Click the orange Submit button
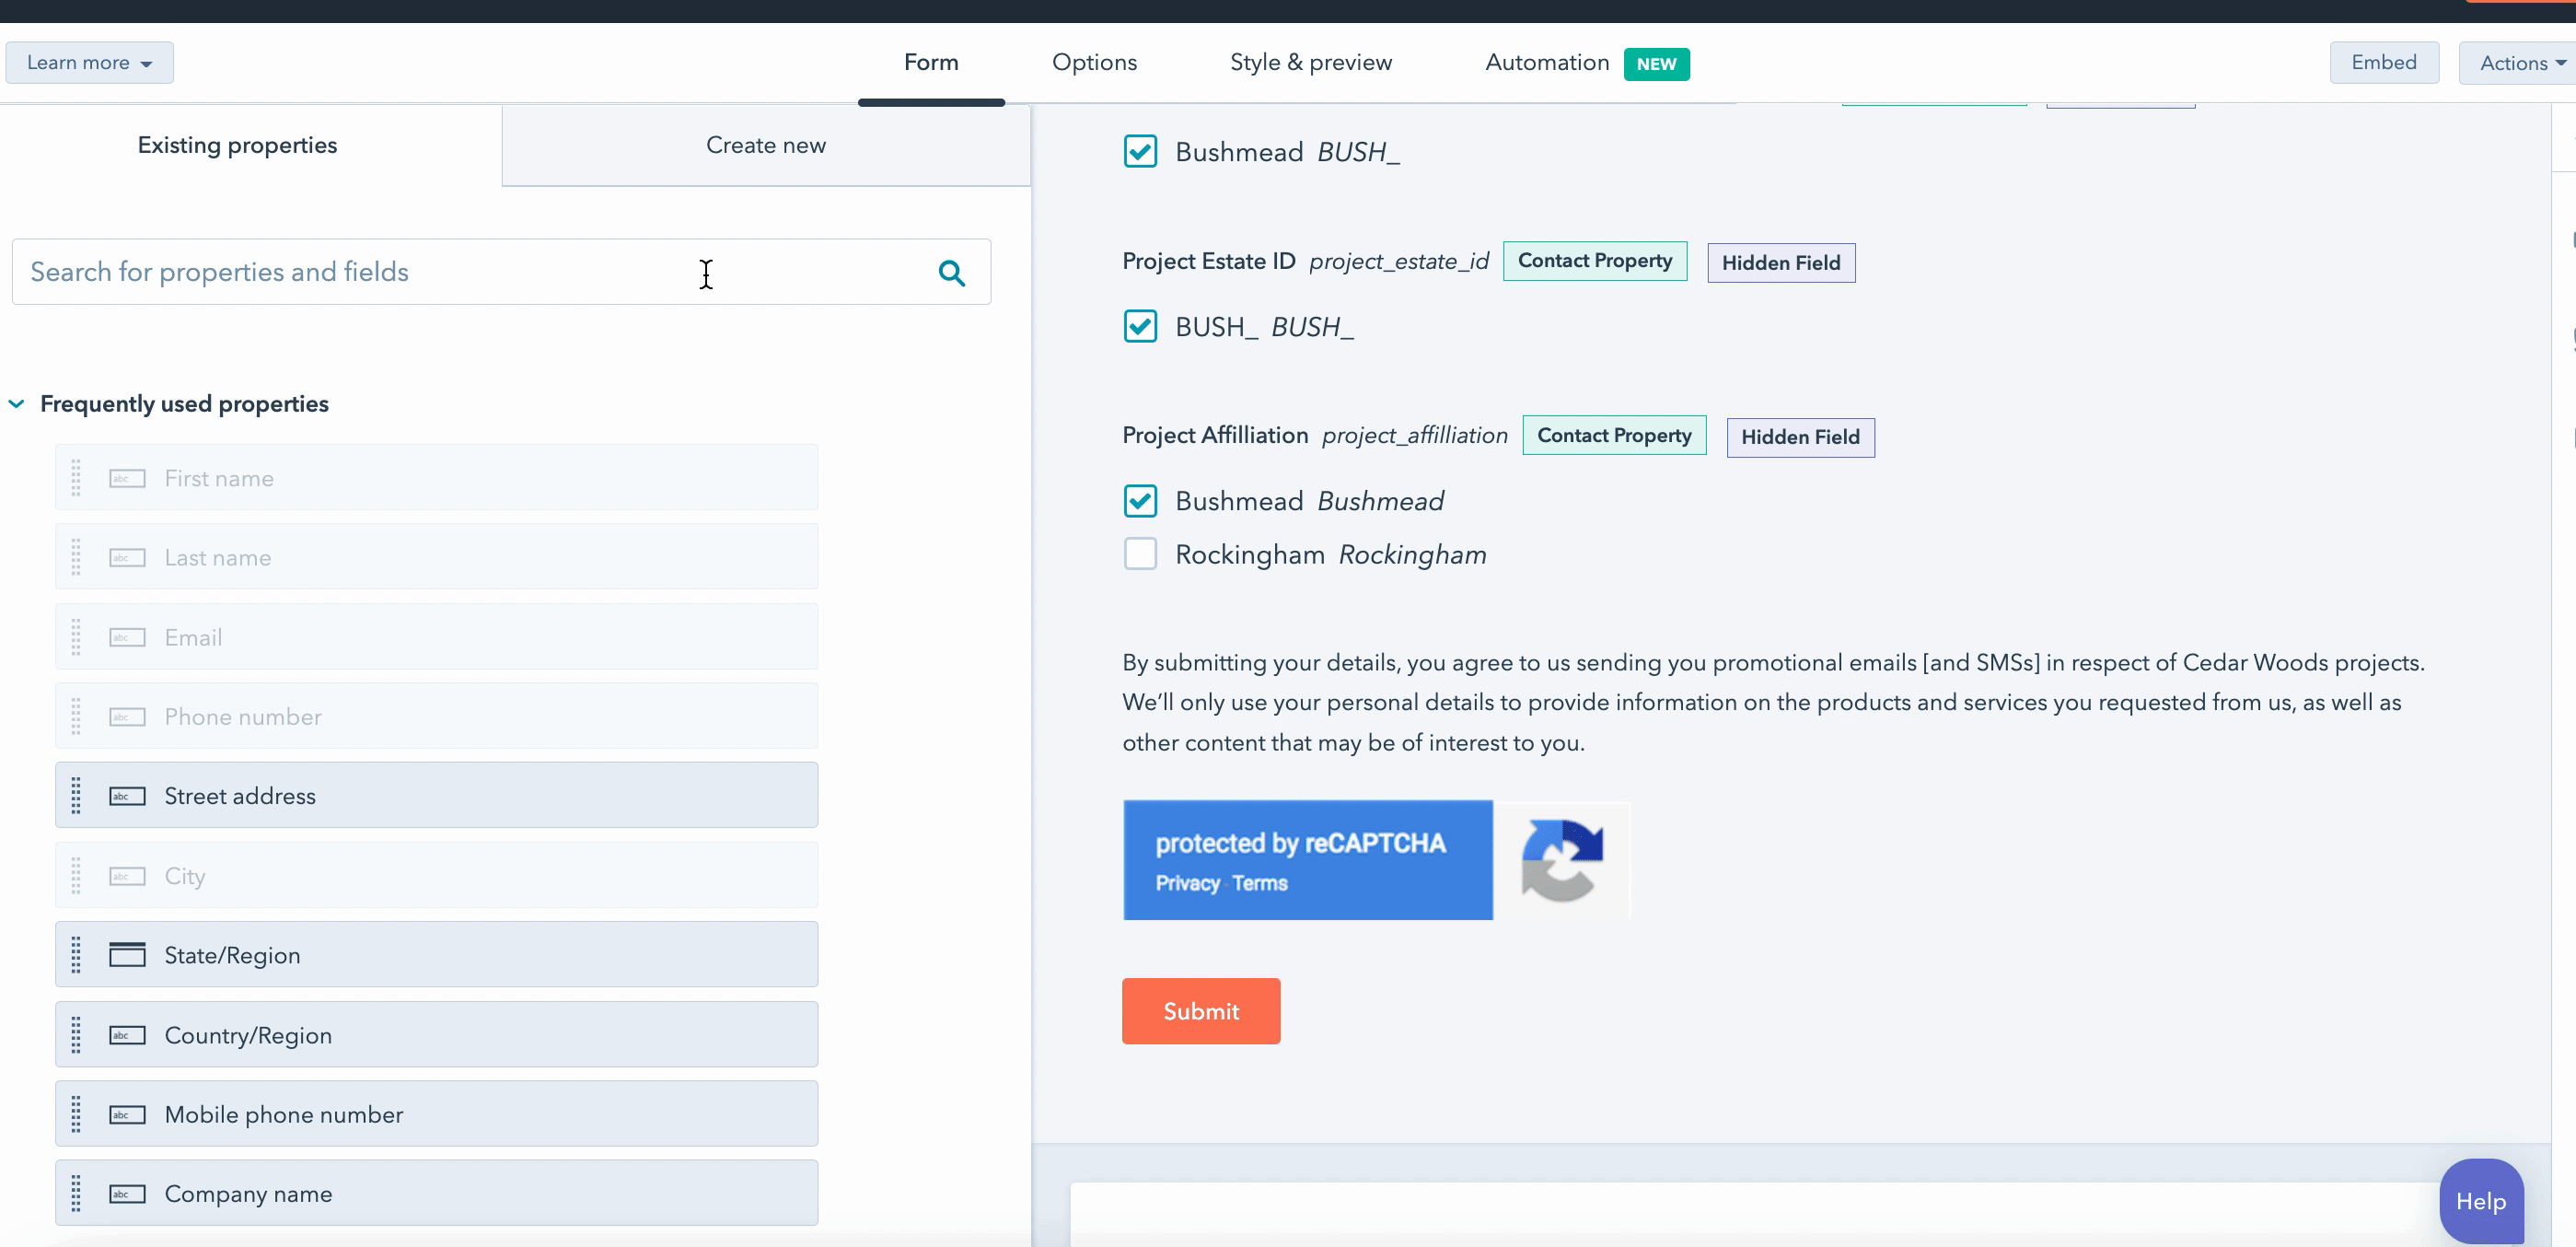Screen dimensions: 2576x1247 click(x=1201, y=1011)
